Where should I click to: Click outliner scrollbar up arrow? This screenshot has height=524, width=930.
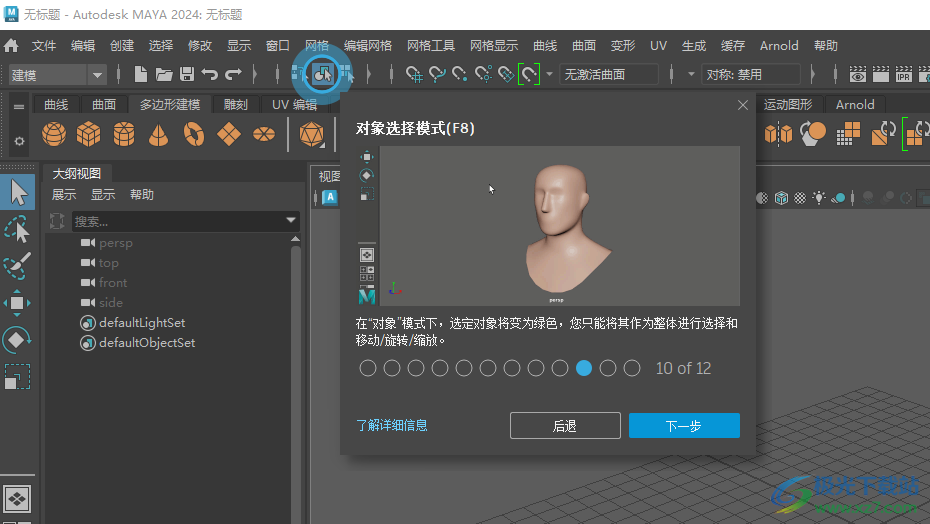point(295,239)
